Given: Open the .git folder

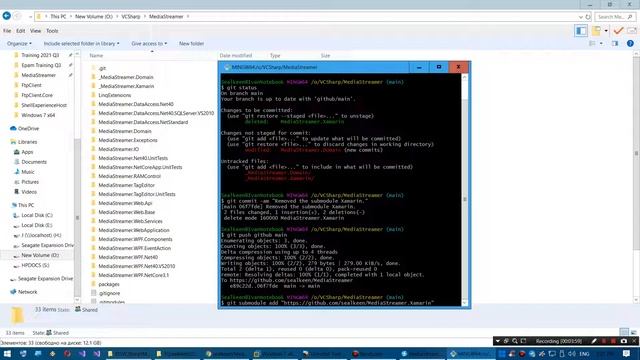Looking at the screenshot, I should (102, 68).
